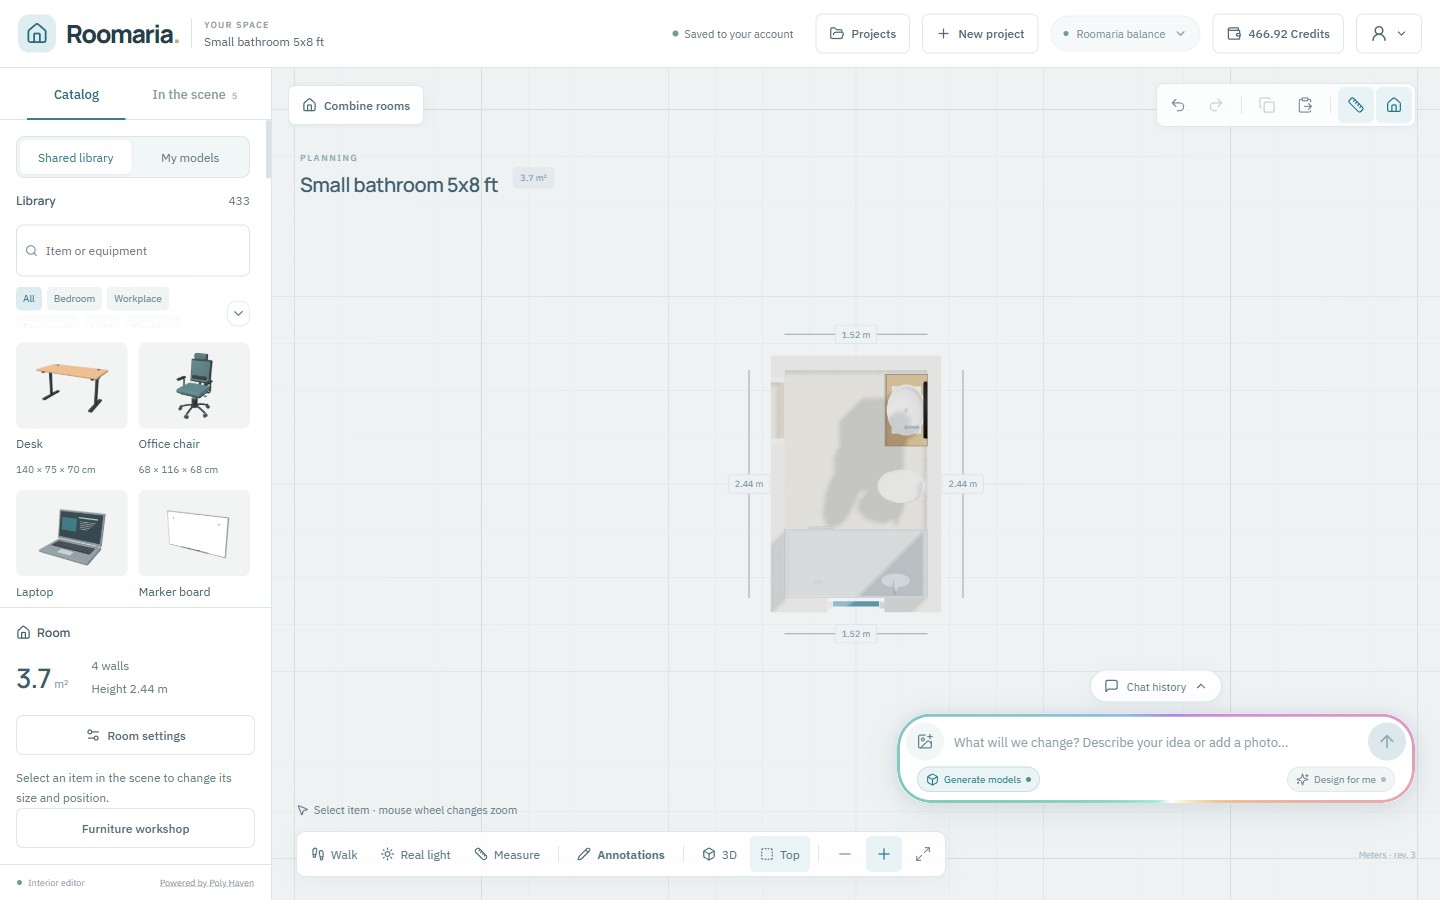Click the Roomaria home logo icon
Viewport: 1440px width, 900px height.
[37, 33]
